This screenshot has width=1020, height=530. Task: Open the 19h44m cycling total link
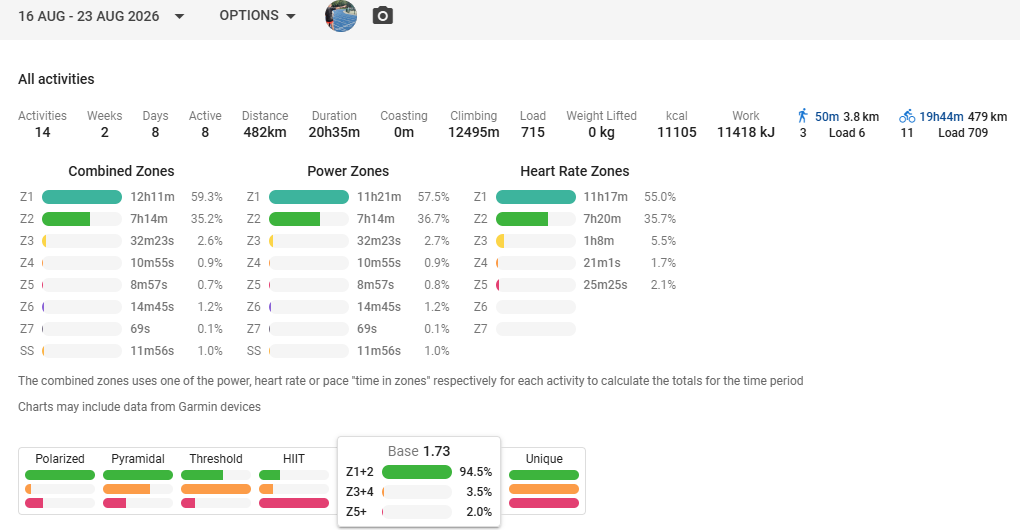(x=941, y=116)
